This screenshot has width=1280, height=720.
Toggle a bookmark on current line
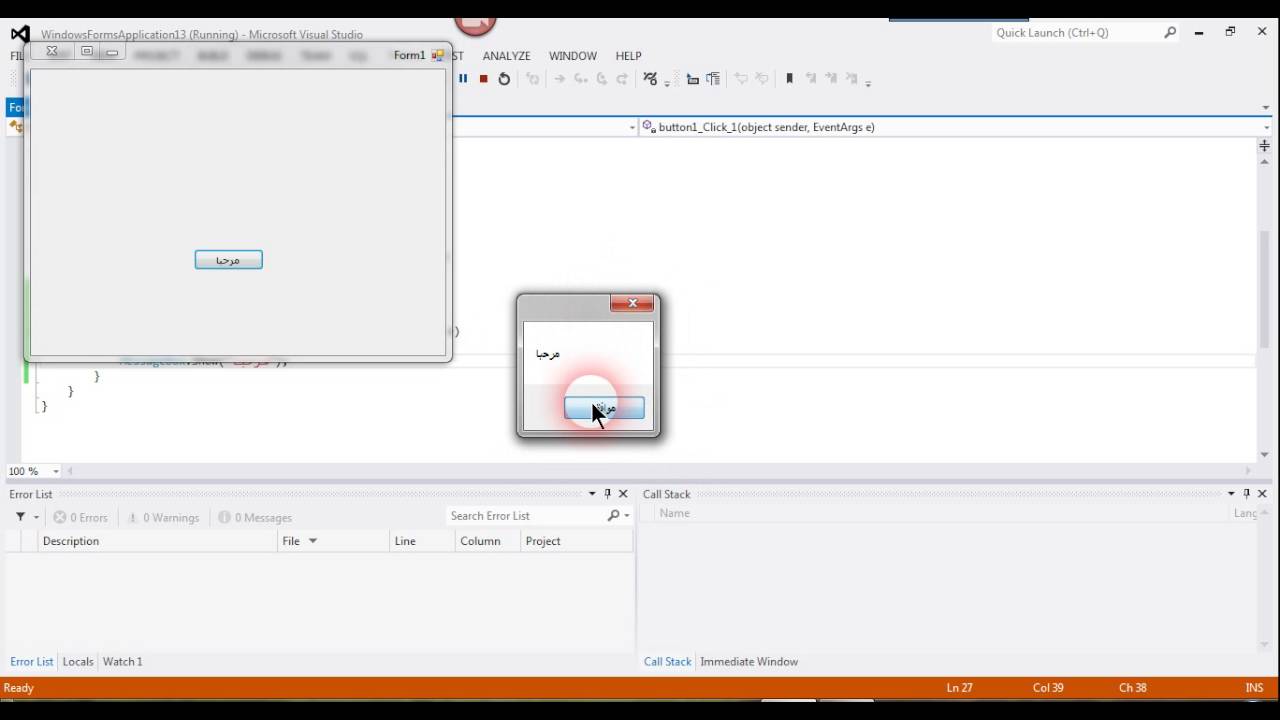789,79
